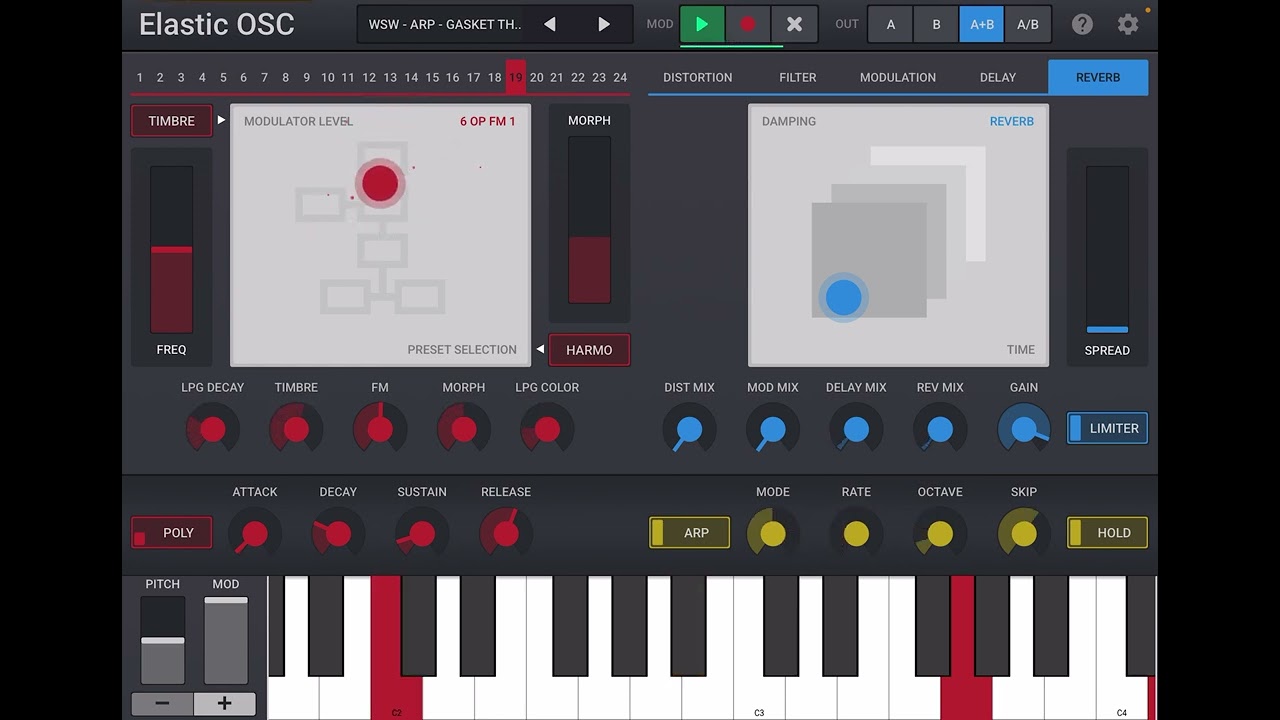Open the preset name selector WSW - ARP - GASKET
The height and width of the screenshot is (720, 1280).
[x=445, y=24]
